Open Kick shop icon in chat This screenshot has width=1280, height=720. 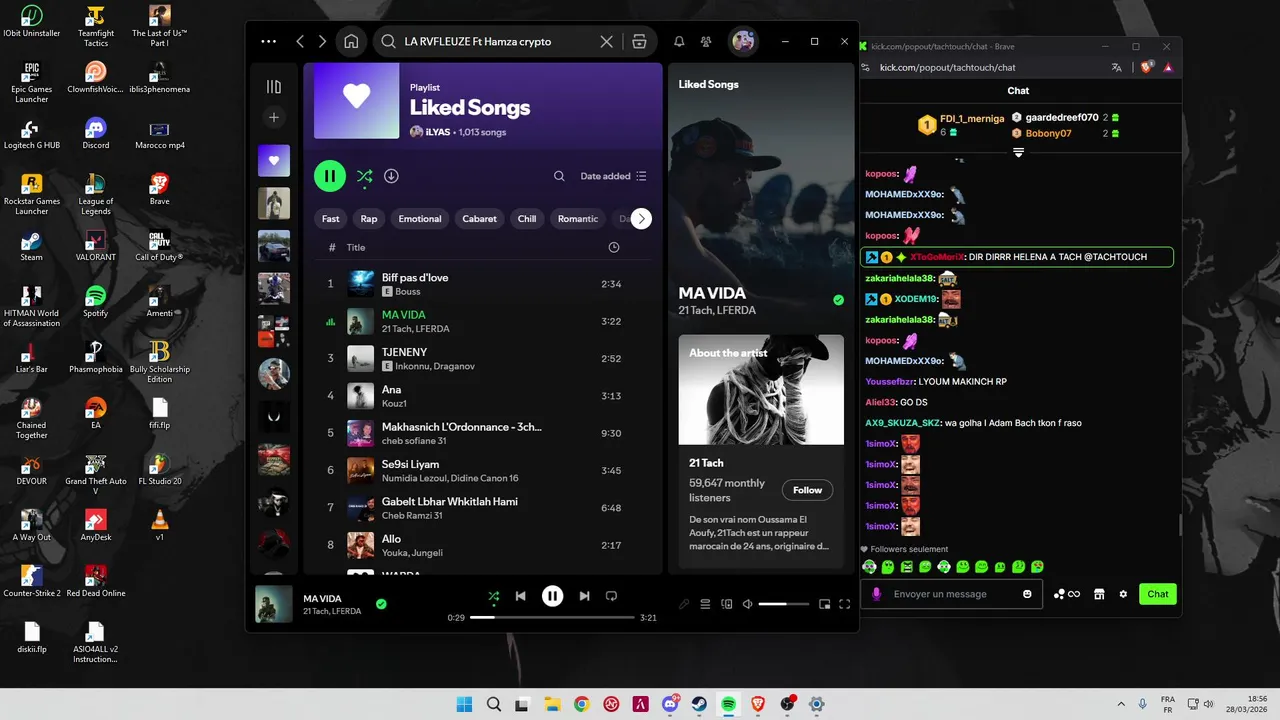tap(1099, 594)
